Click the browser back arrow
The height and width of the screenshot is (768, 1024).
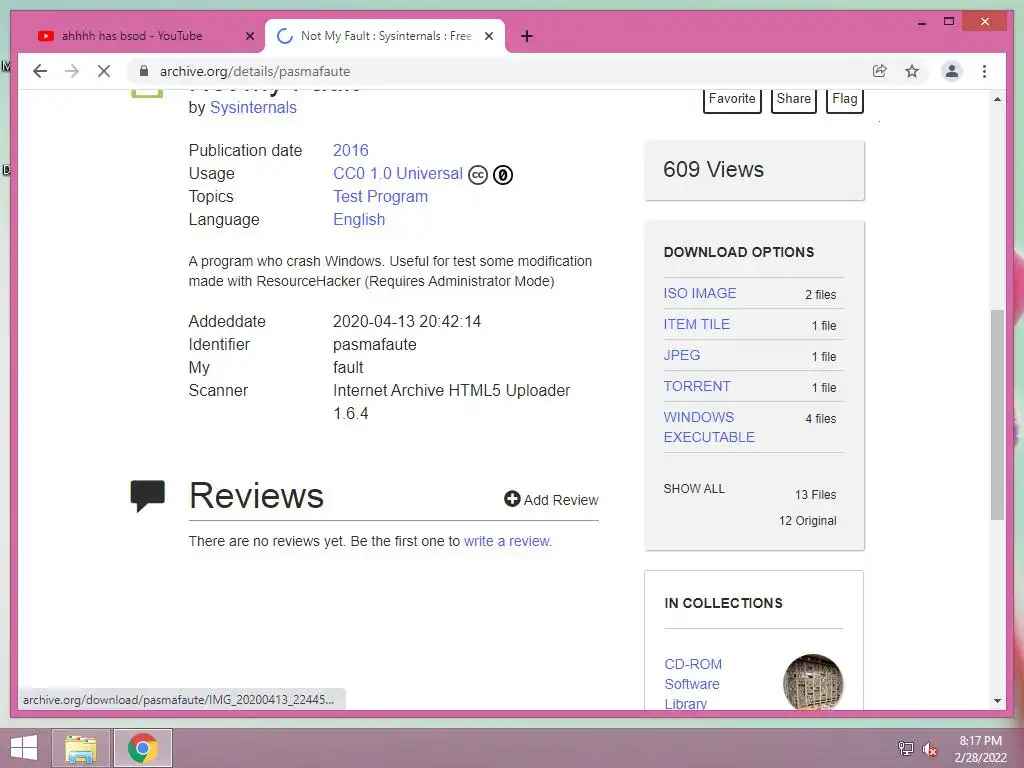coord(40,71)
